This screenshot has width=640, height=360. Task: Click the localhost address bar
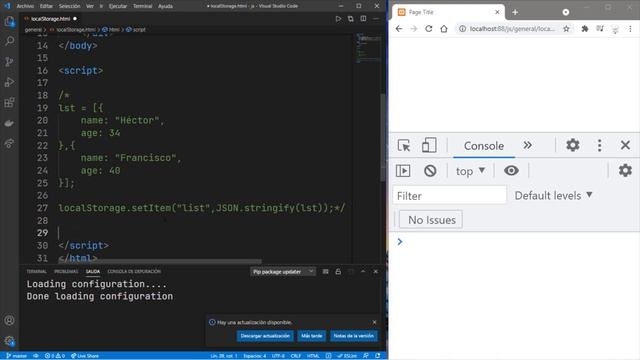coord(512,29)
